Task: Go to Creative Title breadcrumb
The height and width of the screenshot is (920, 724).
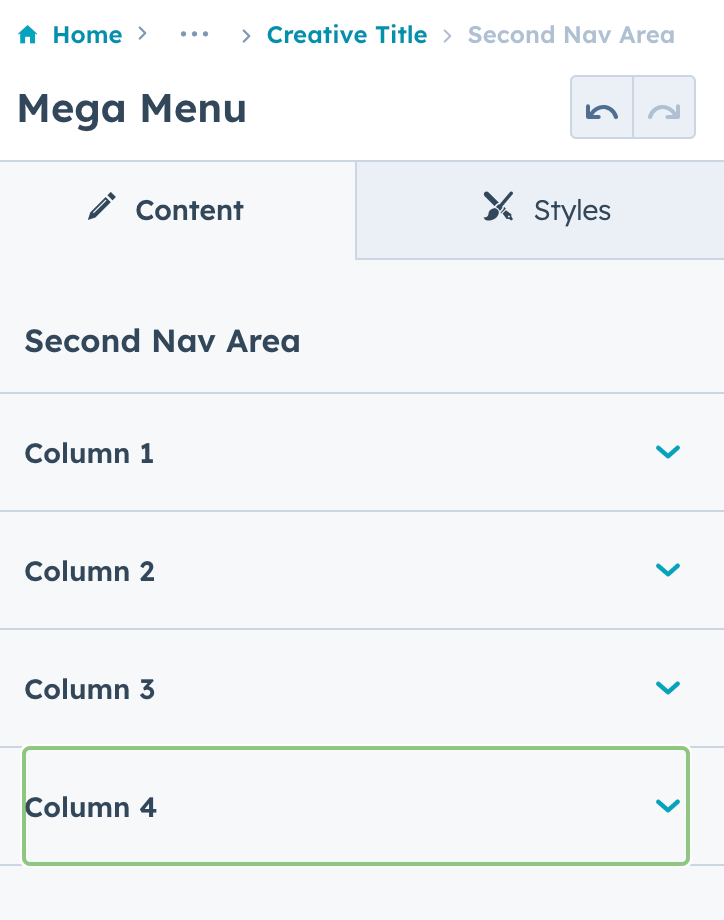Action: coord(346,35)
